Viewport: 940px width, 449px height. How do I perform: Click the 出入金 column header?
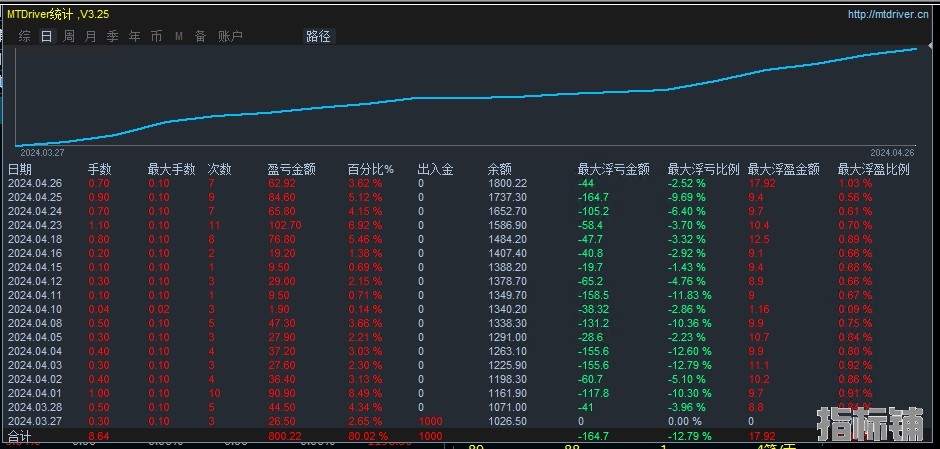(435, 170)
